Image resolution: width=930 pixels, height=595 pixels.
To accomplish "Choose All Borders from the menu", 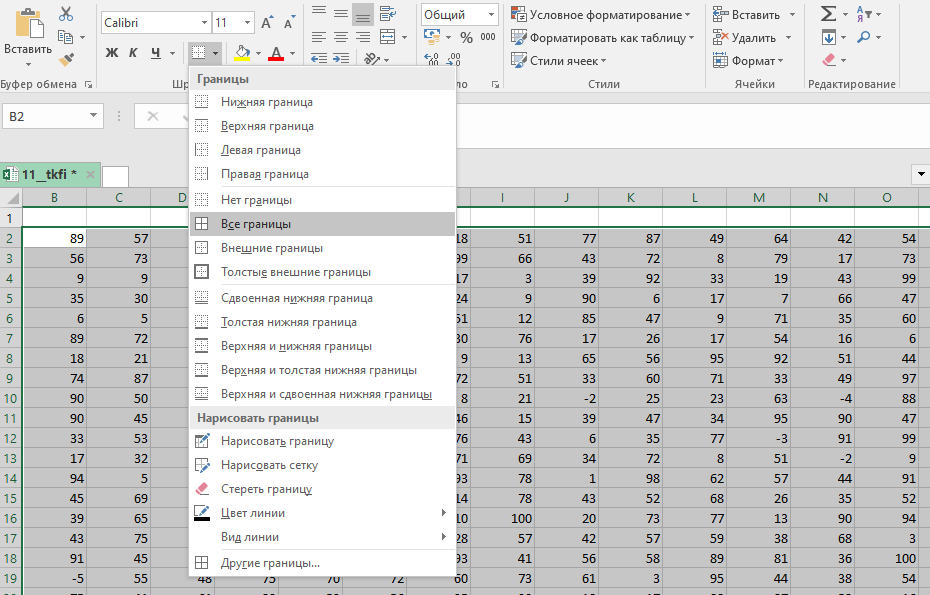I will (x=256, y=224).
